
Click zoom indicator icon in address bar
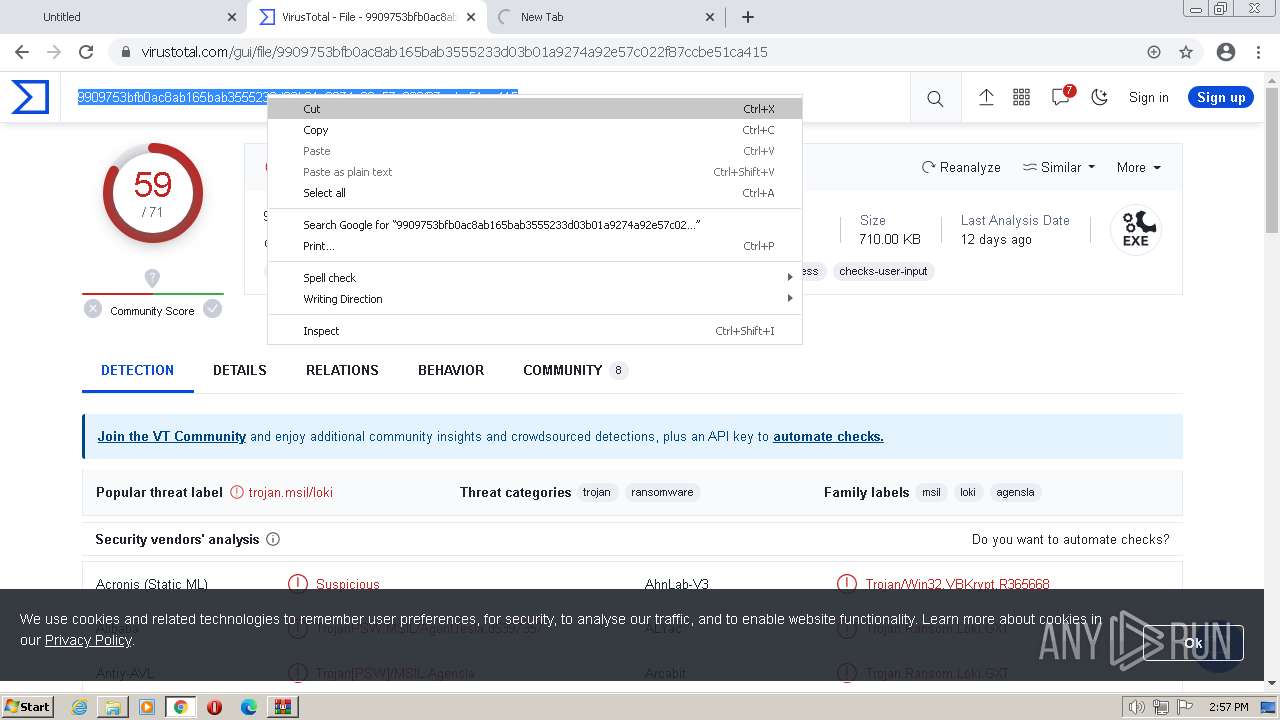point(1154,52)
